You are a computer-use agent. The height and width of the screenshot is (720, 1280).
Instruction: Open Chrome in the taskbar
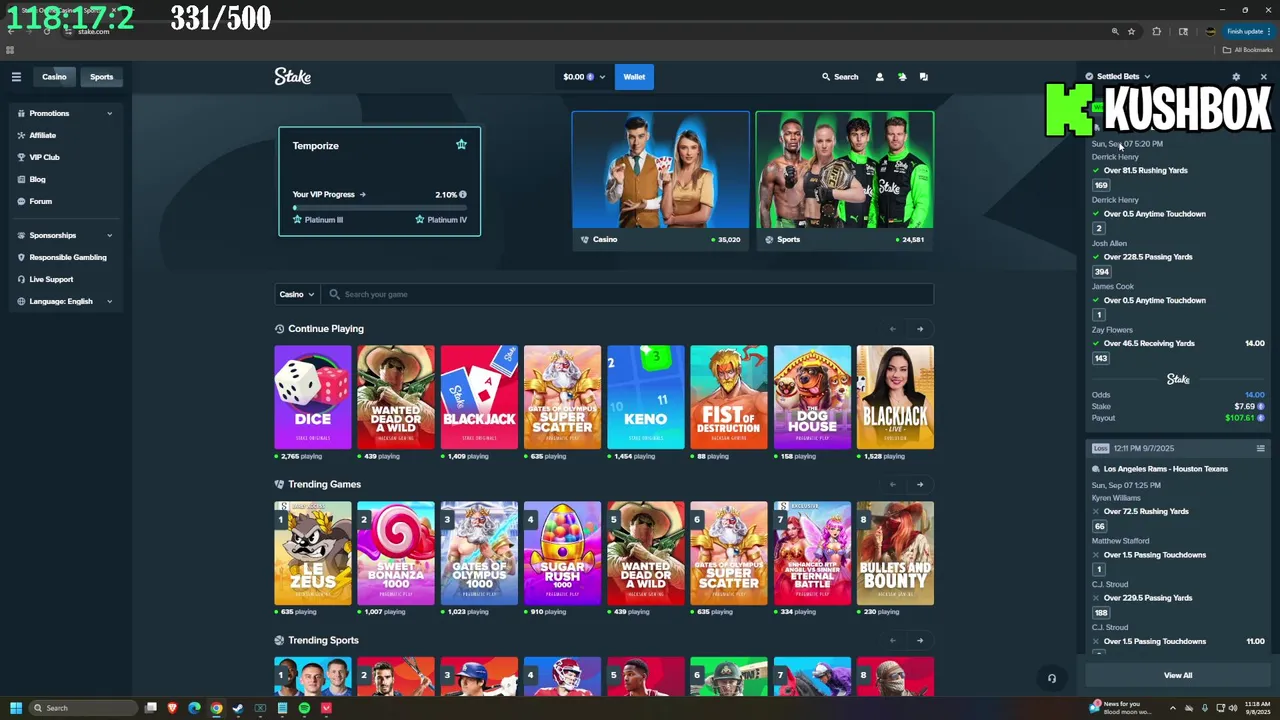click(216, 708)
